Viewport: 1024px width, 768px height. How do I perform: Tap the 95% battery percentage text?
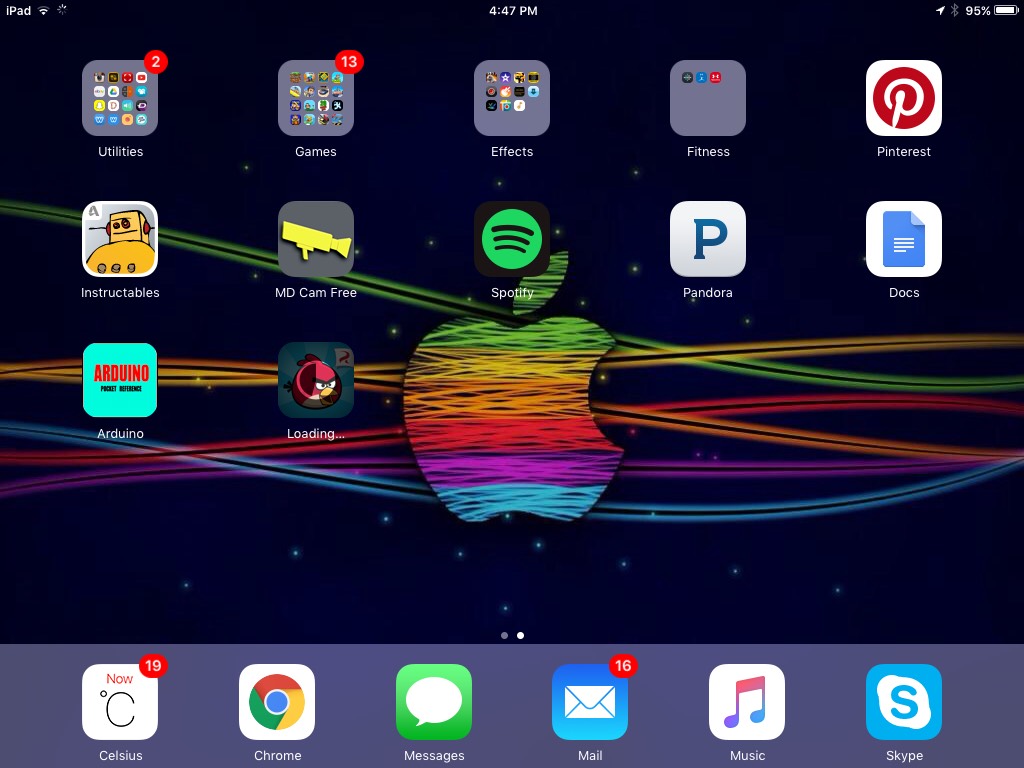coord(978,10)
